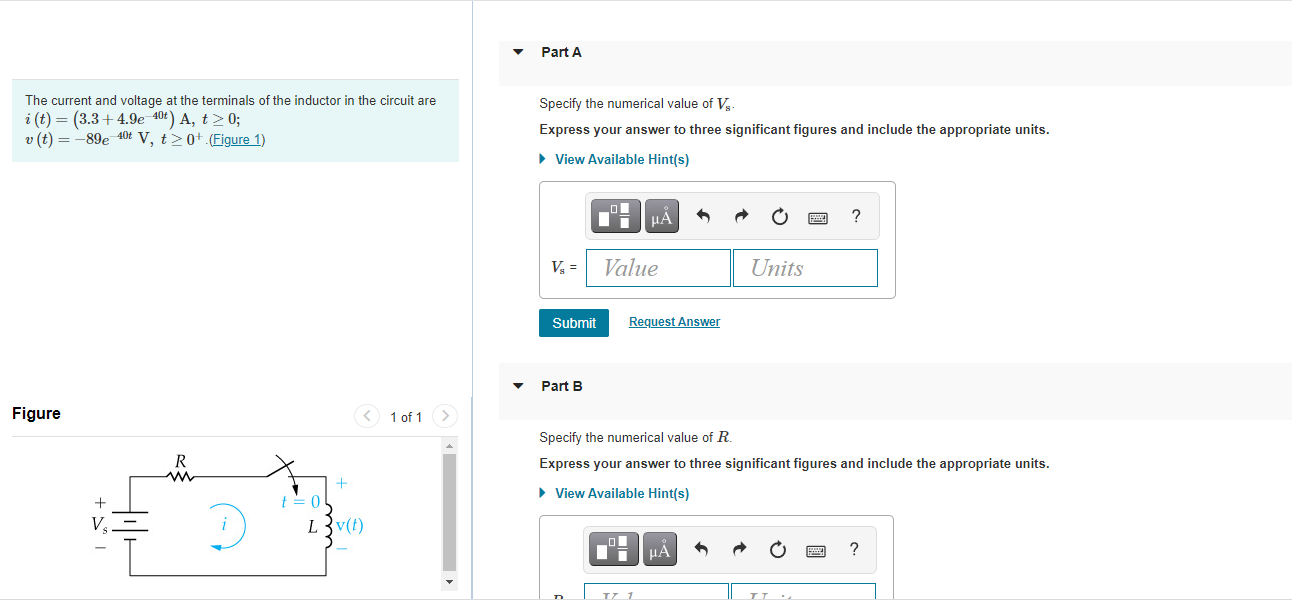The width and height of the screenshot is (1292, 601).
Task: Reset the Part A answer field
Action: click(x=778, y=215)
